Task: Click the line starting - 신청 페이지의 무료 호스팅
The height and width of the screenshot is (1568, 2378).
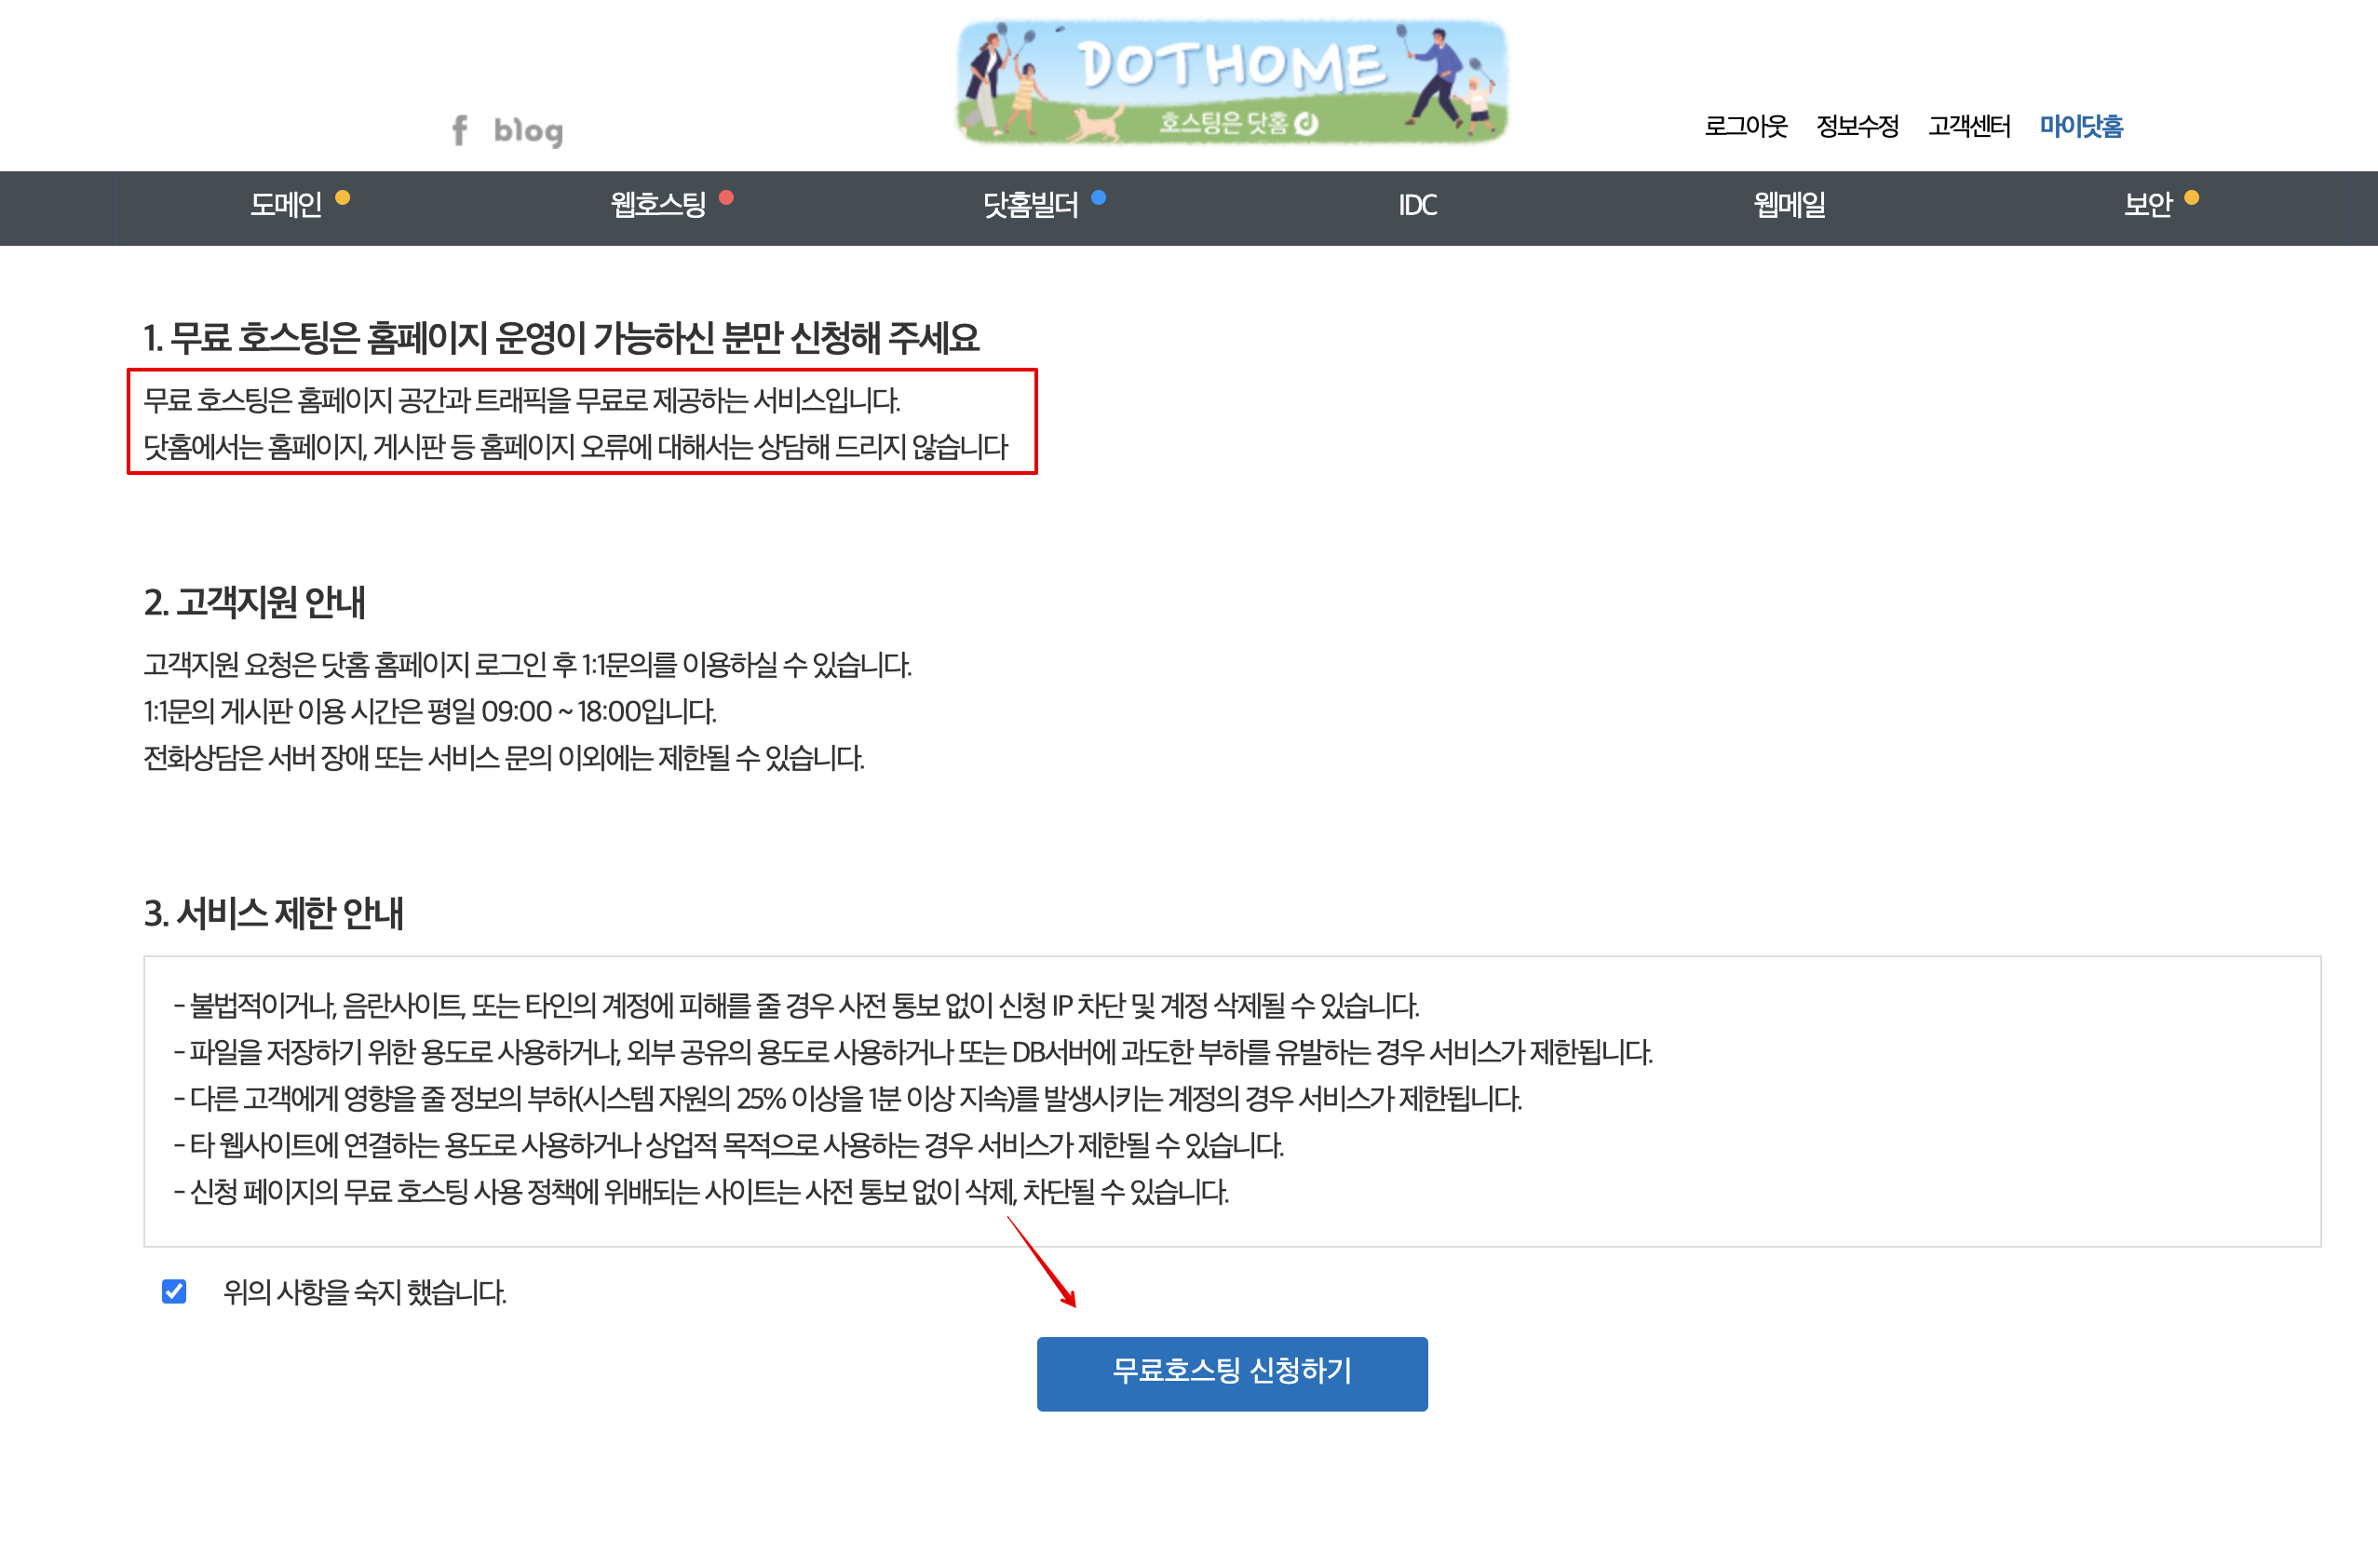Action: pos(702,1192)
